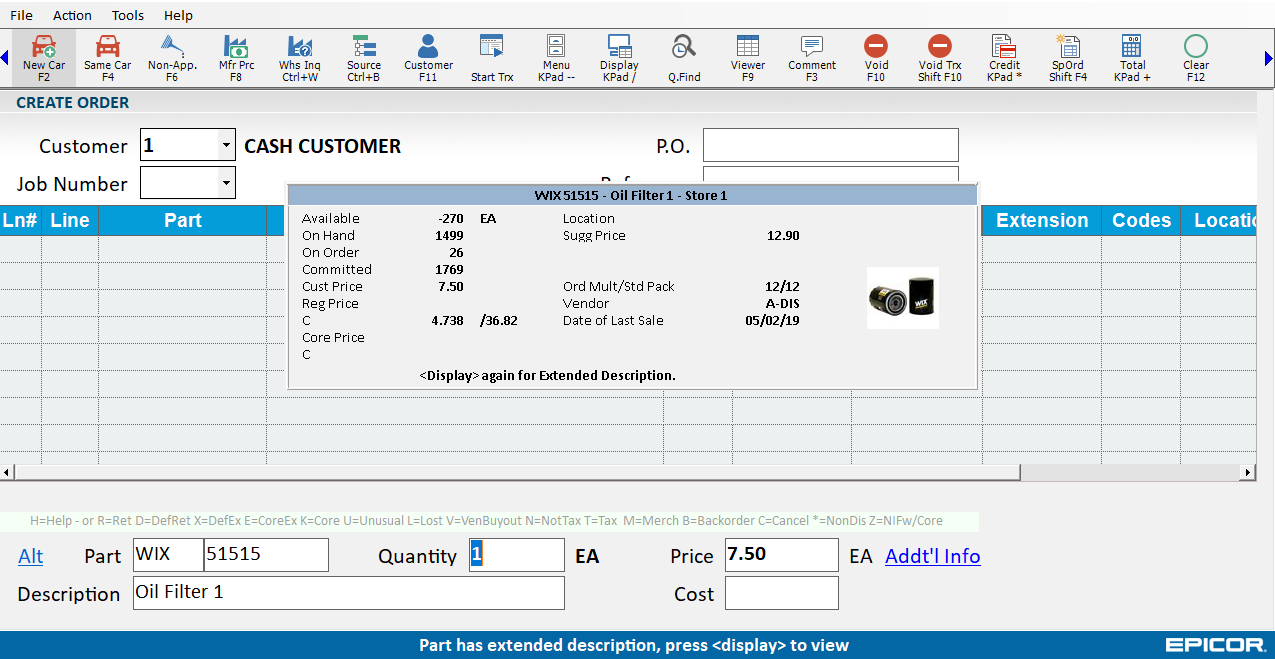
Task: Open the Addt'l Info link
Action: [932, 556]
